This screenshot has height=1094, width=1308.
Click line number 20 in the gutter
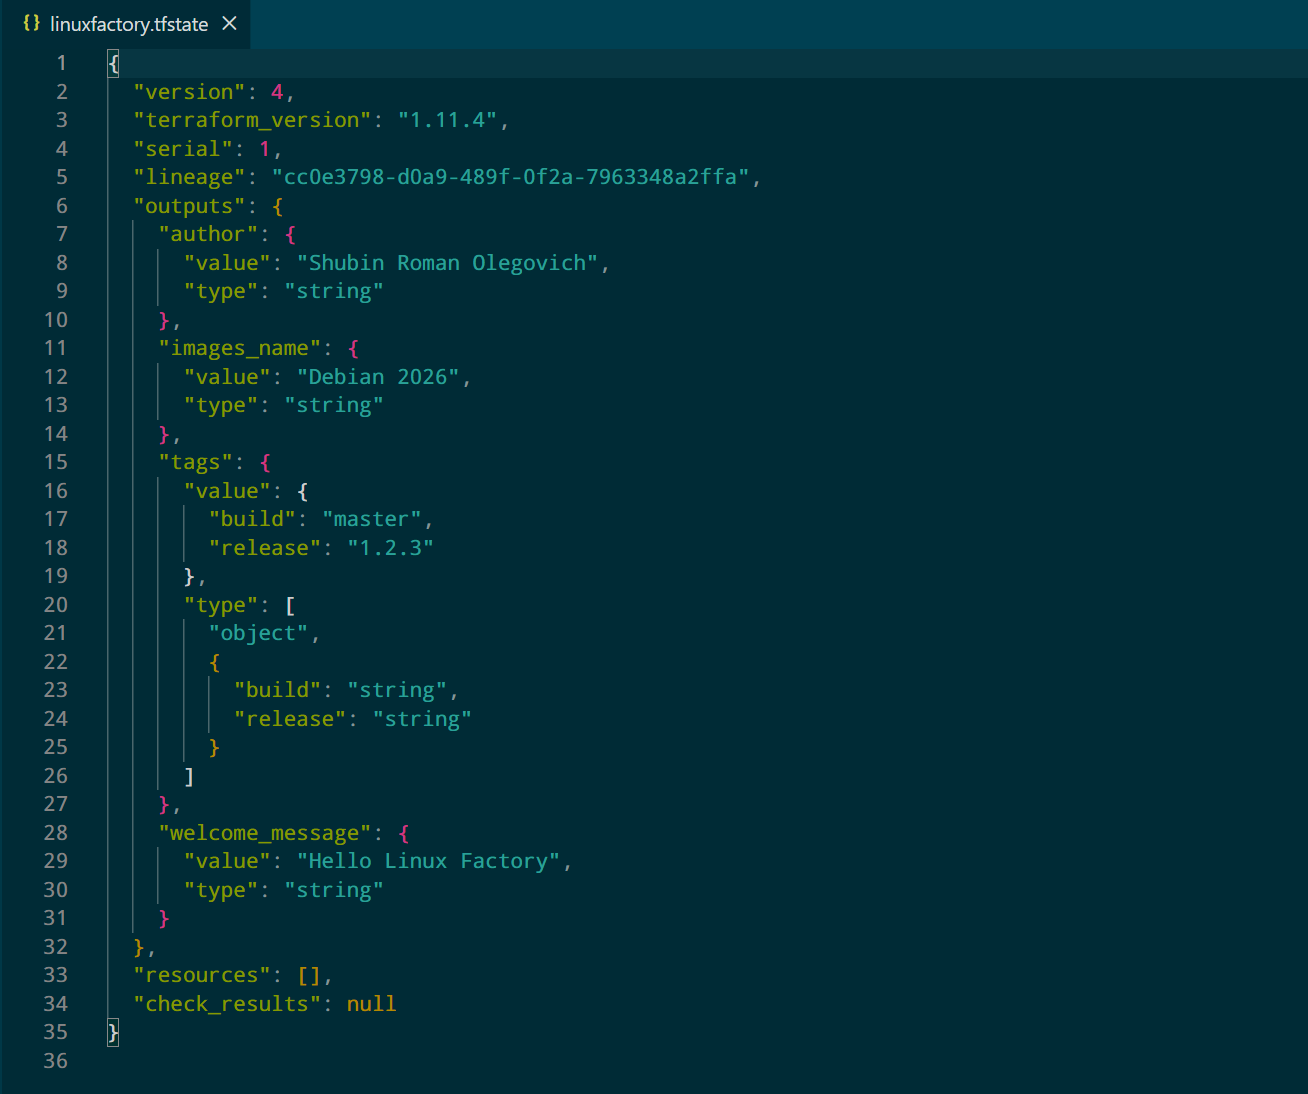[x=56, y=605]
